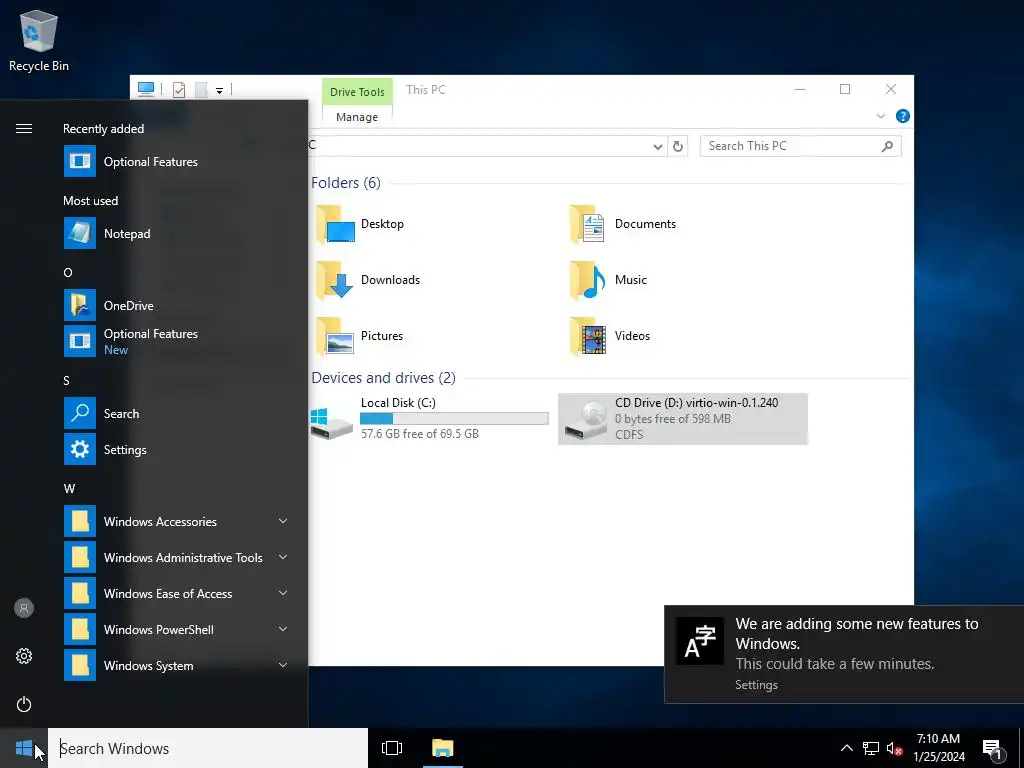
Task: Collapse the Devices and drives (2) group
Action: coord(383,378)
